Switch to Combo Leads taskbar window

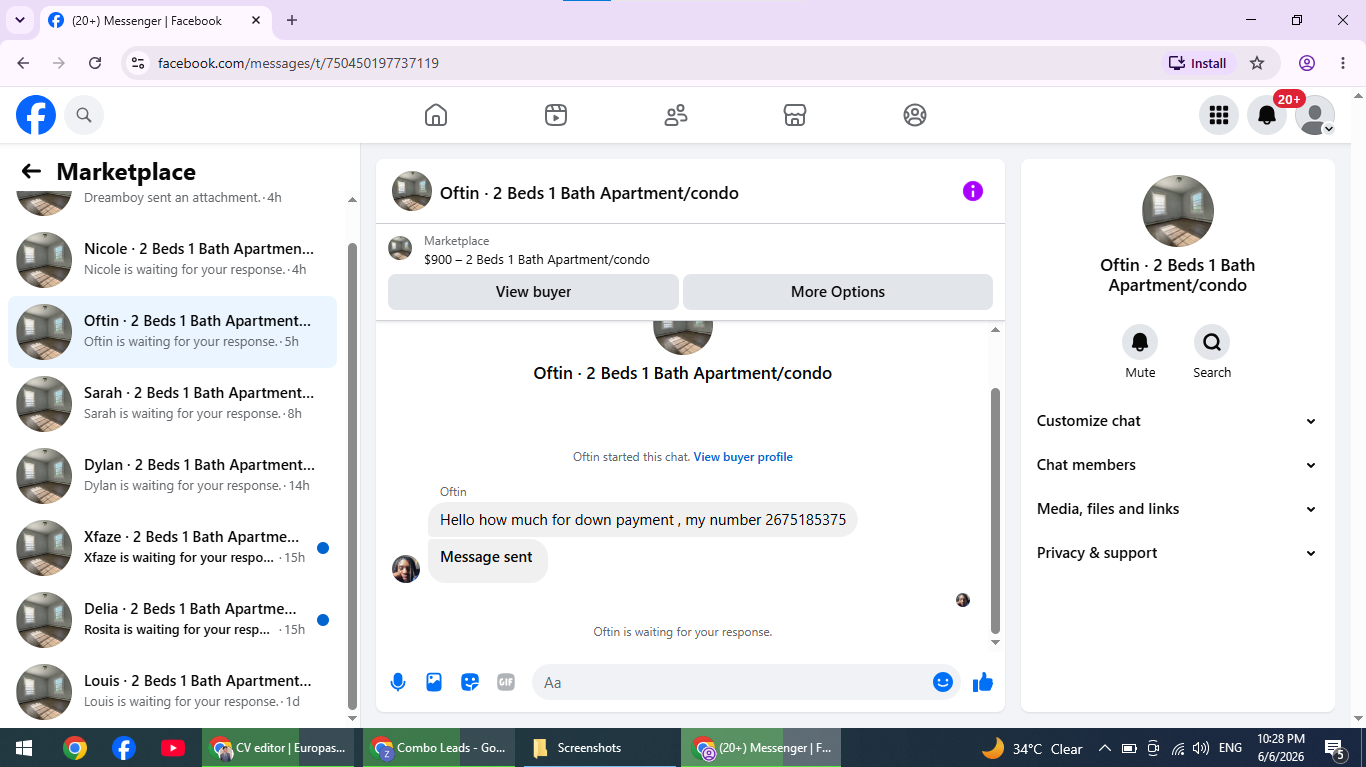pos(438,748)
